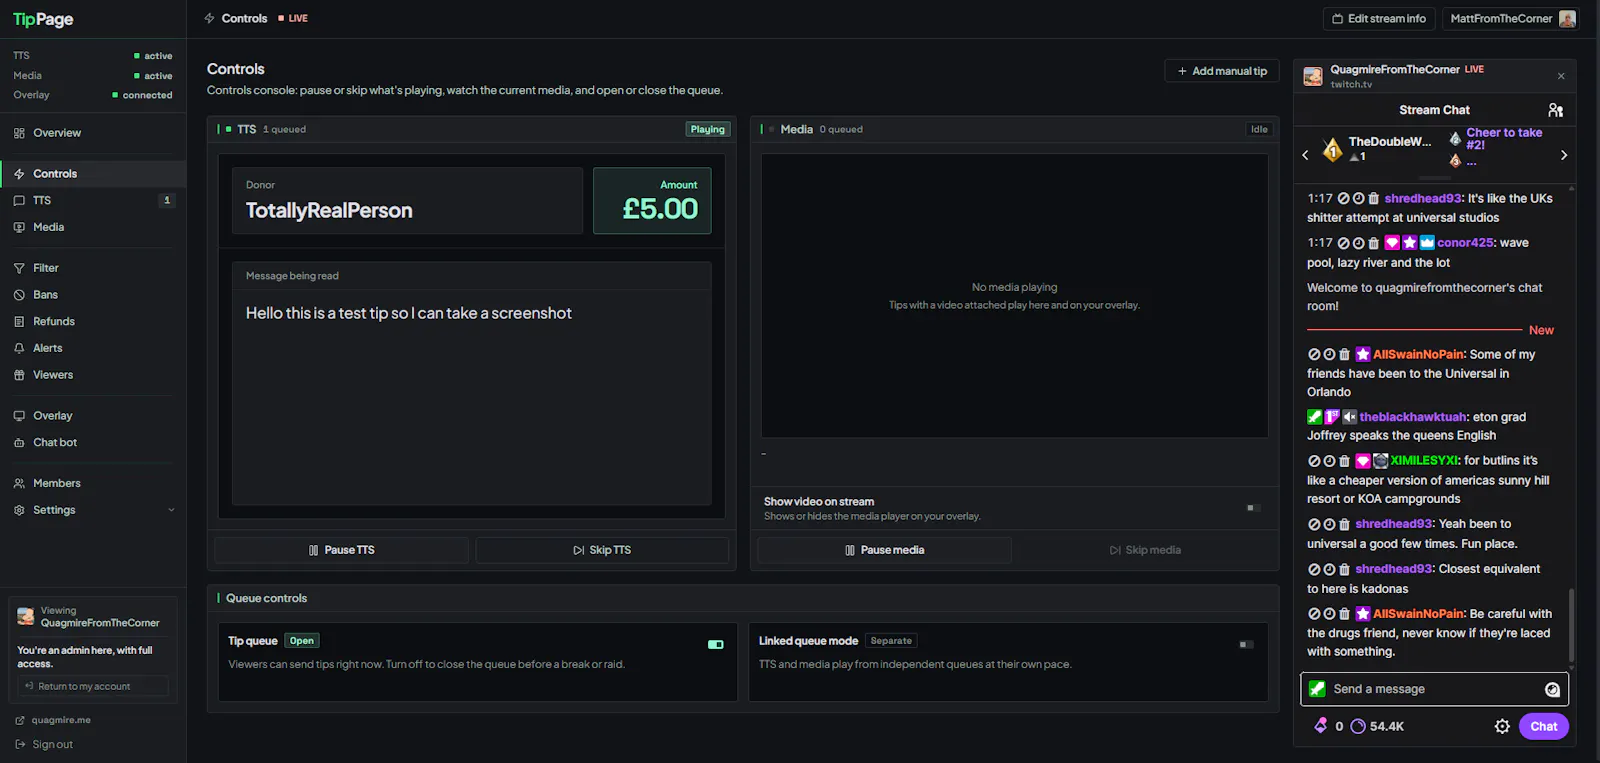Click conor425's crown badge
This screenshot has width=1600, height=763.
tap(1427, 243)
